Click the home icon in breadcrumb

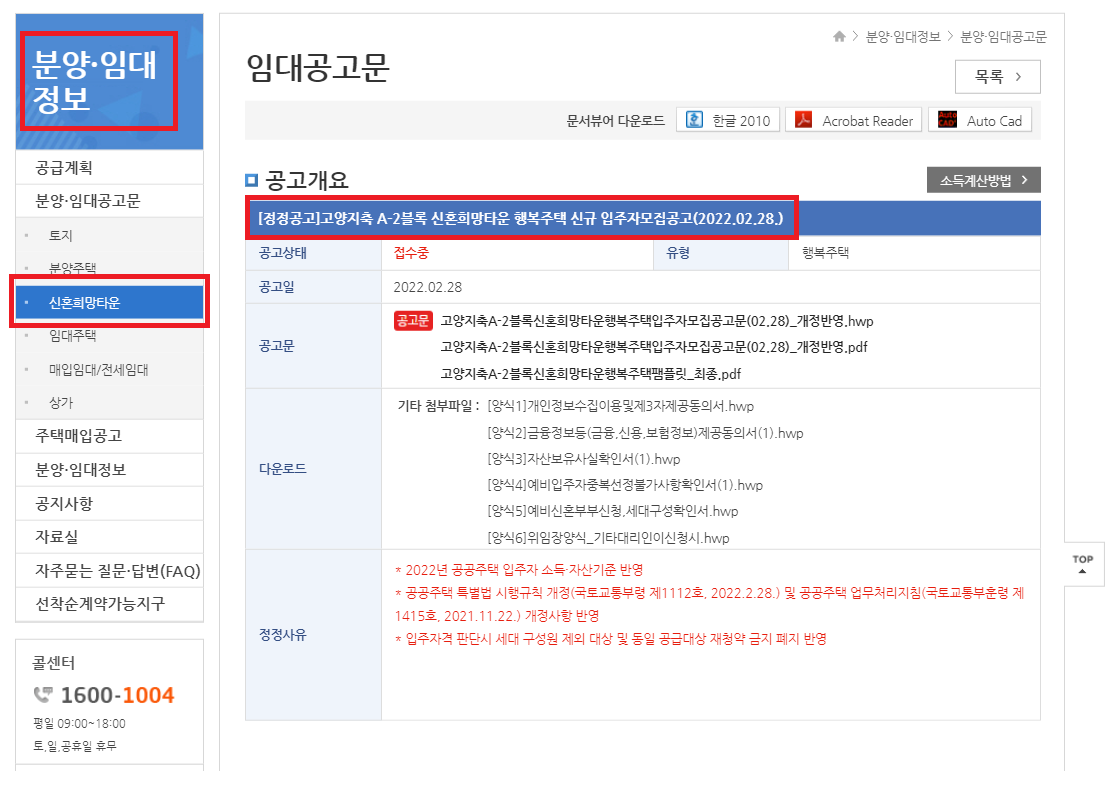839,36
